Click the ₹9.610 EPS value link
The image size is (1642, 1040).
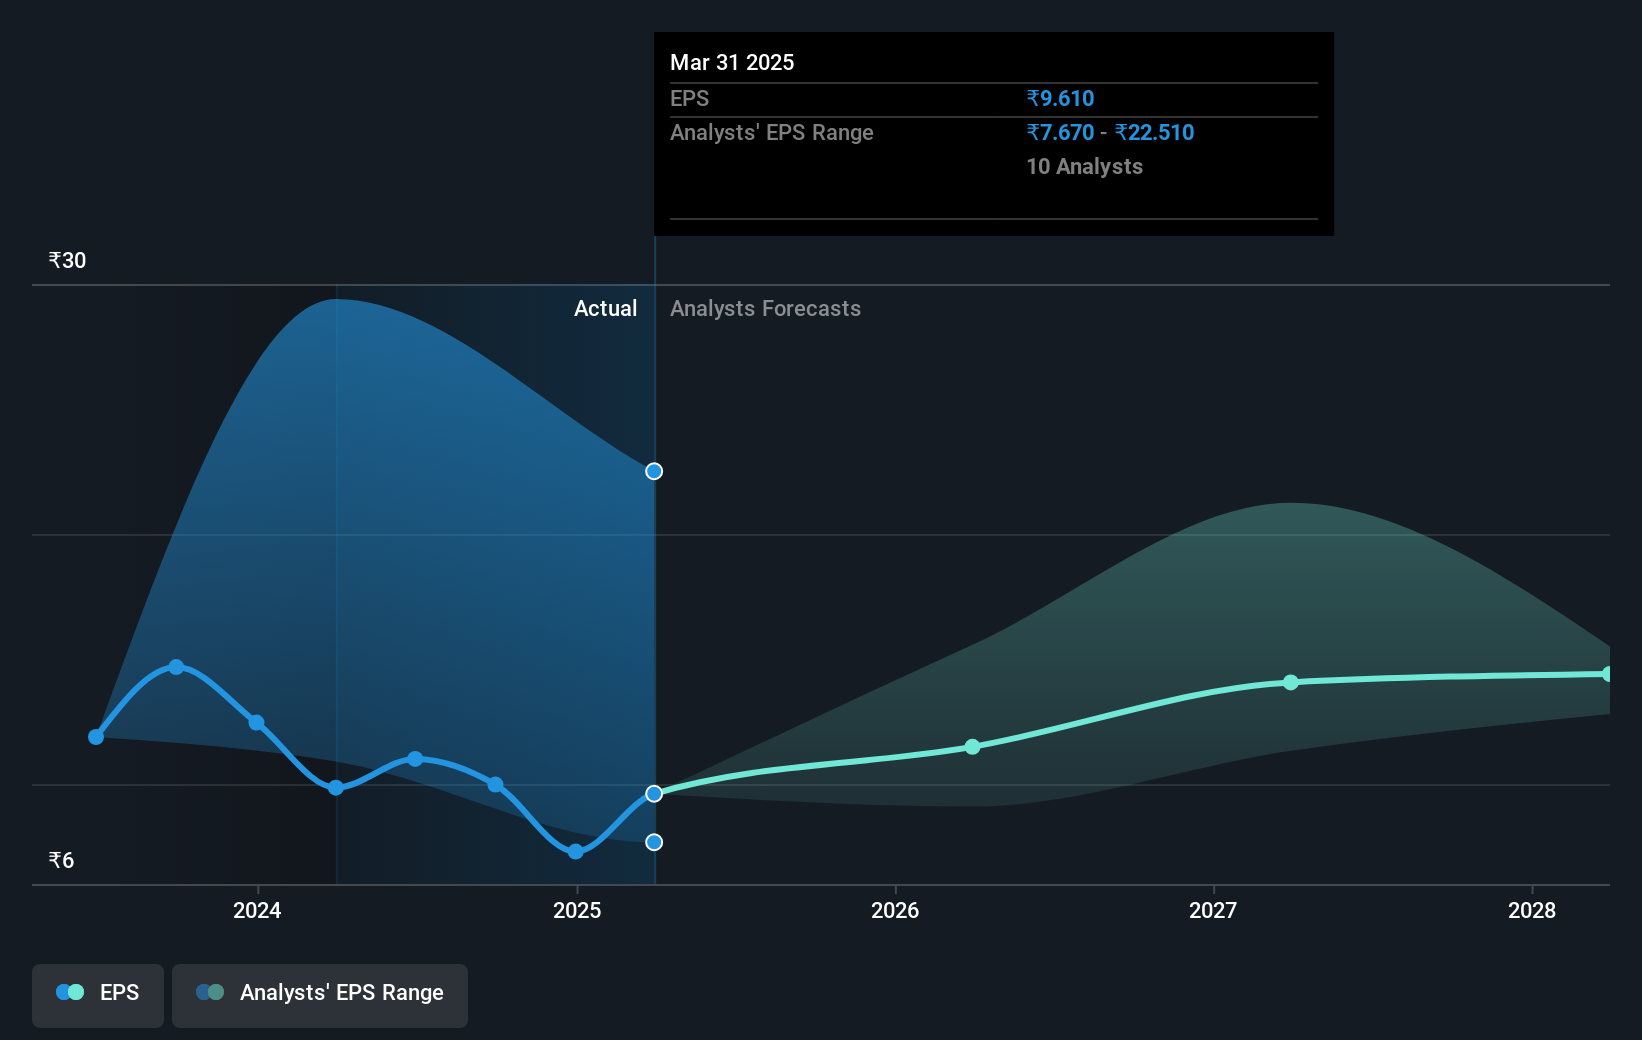coord(1059,98)
